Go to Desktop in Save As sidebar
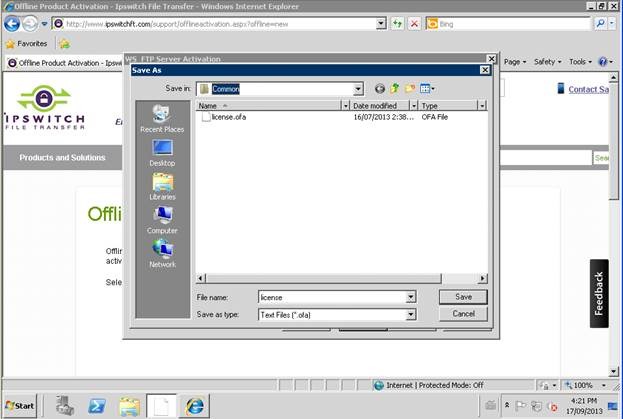The height and width of the screenshot is (419, 623). click(x=162, y=153)
